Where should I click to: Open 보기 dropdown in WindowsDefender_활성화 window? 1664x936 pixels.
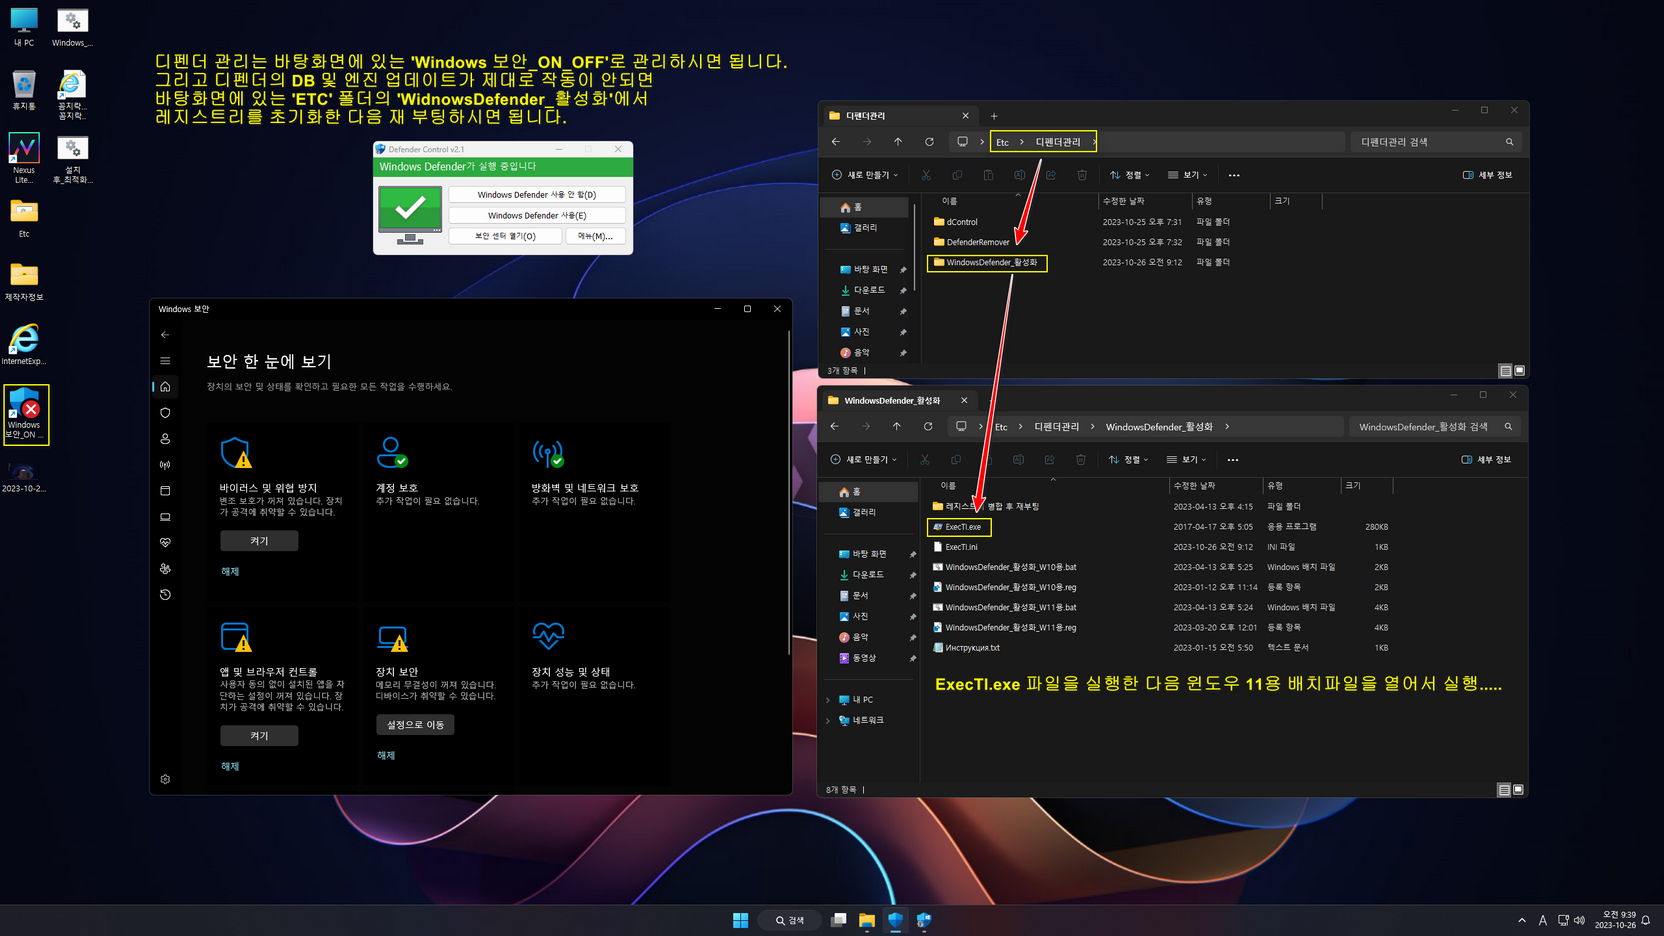click(x=1187, y=460)
